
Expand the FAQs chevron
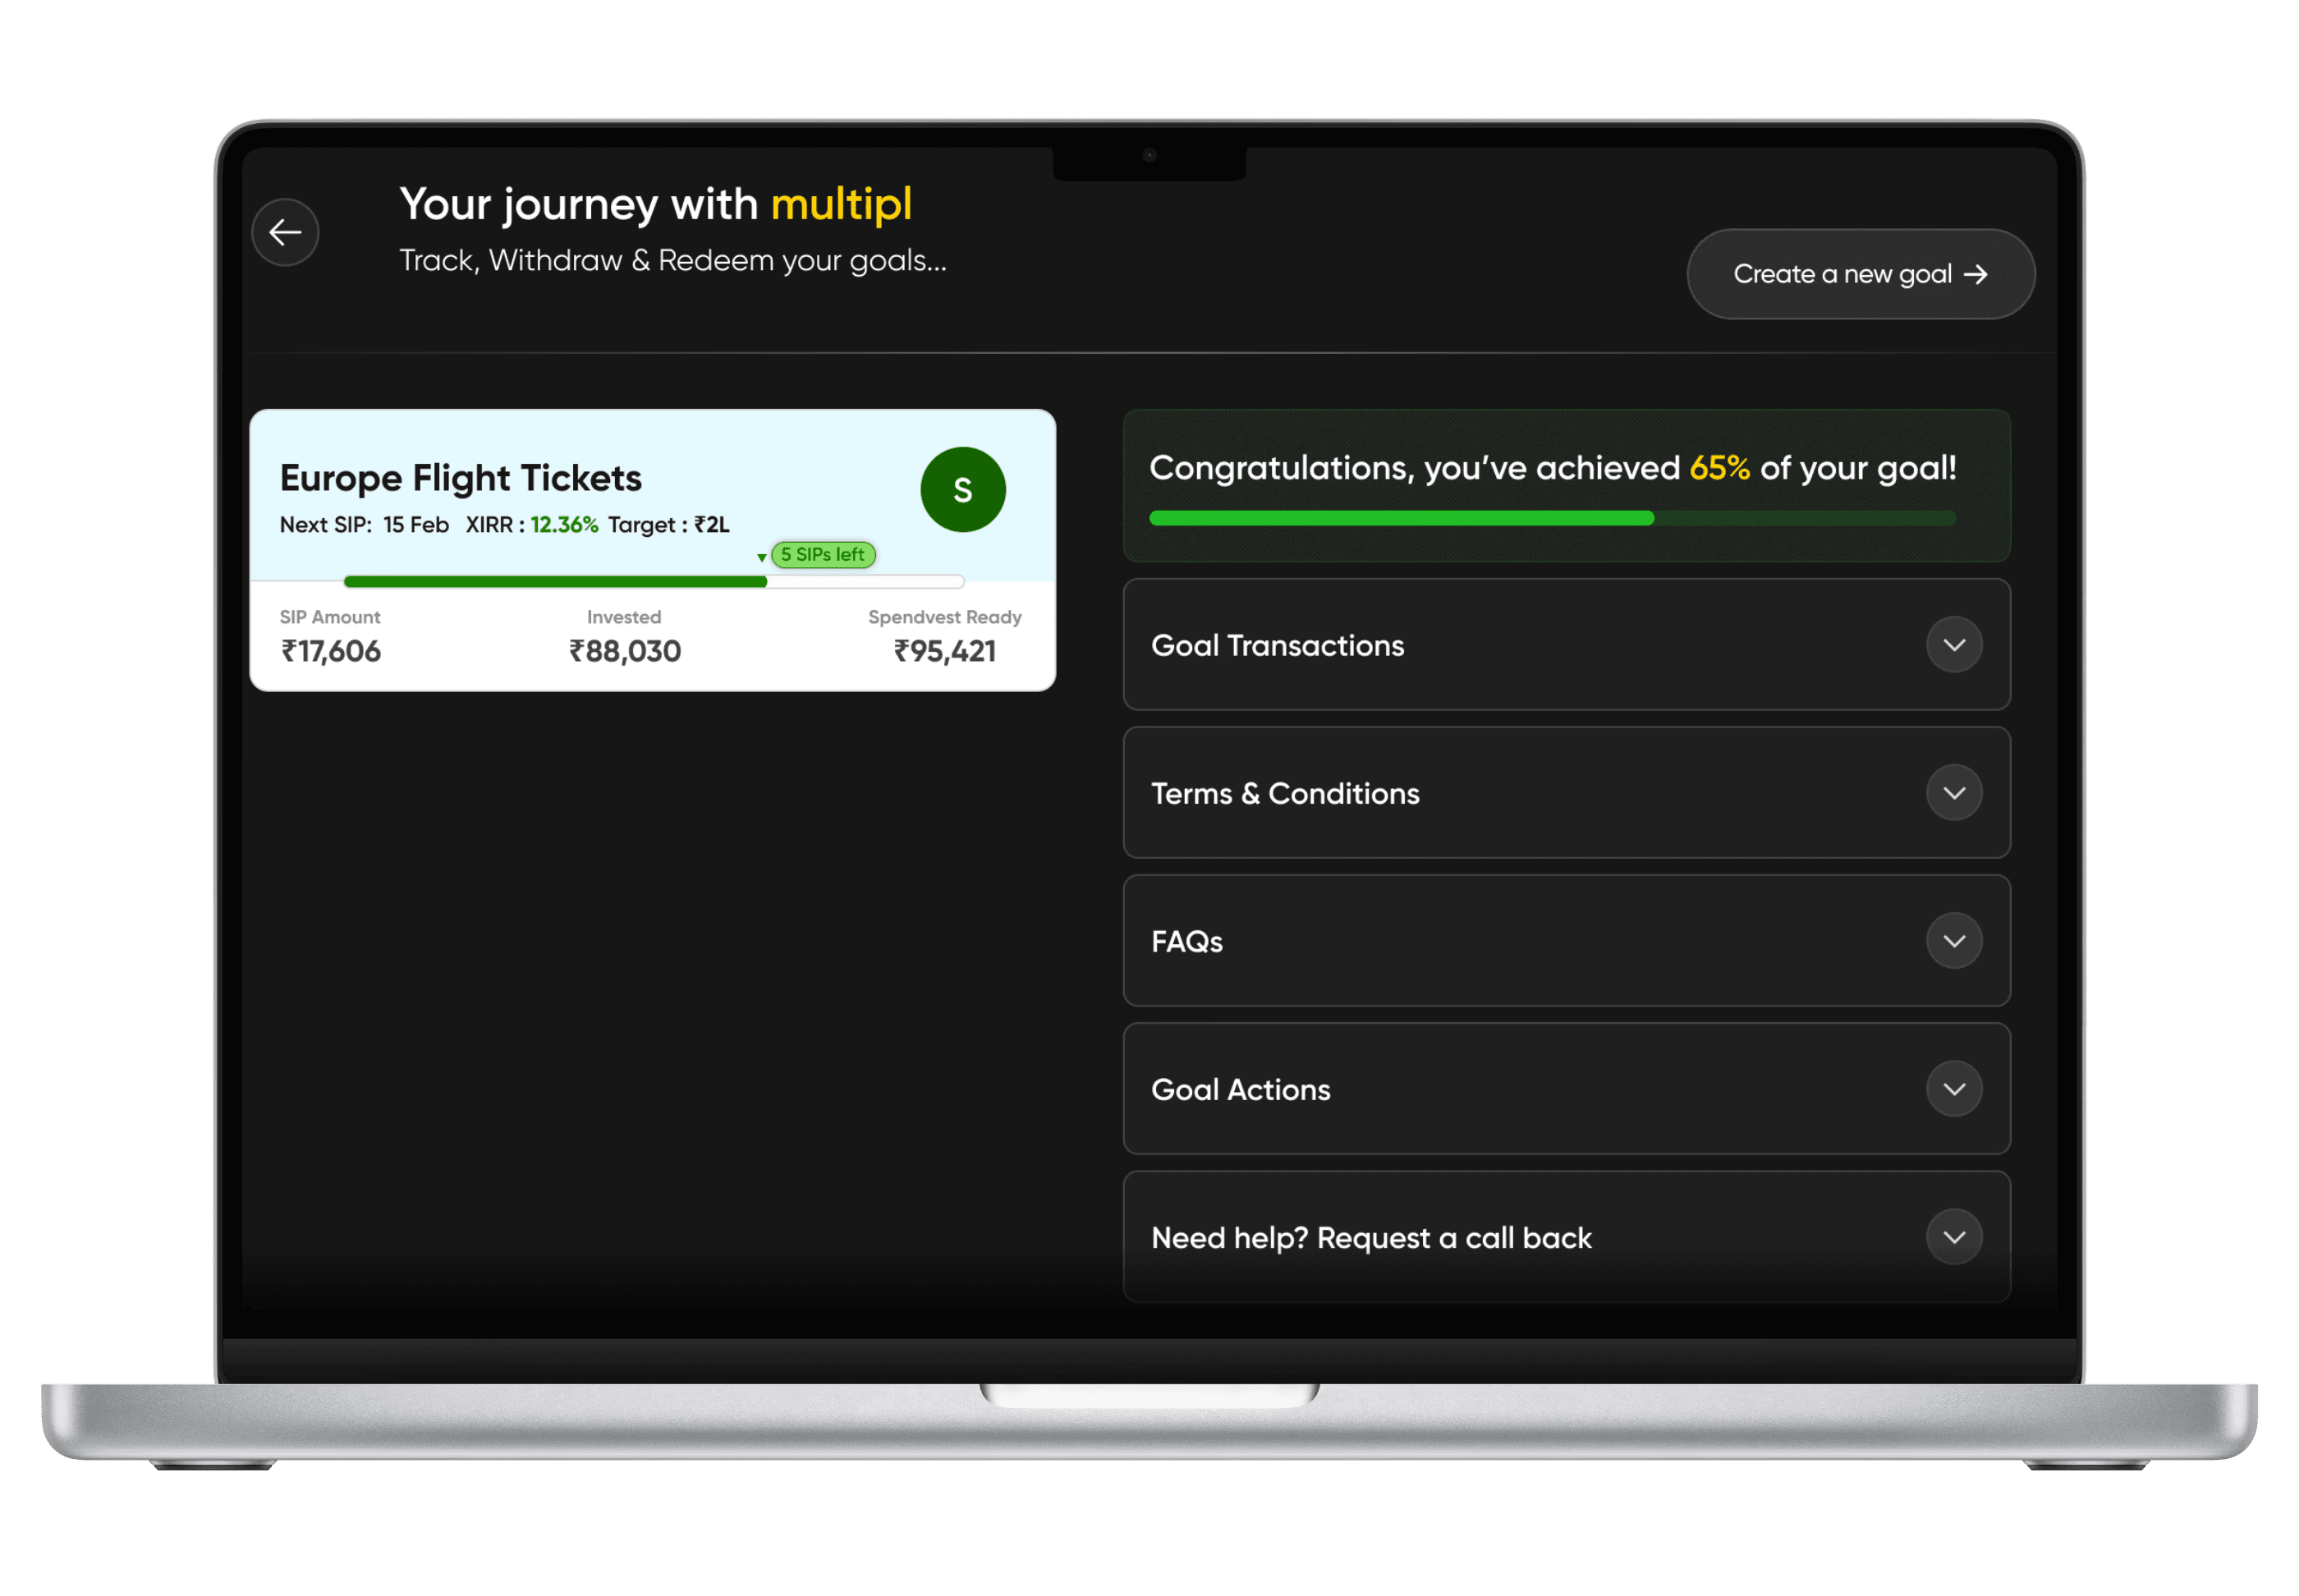tap(1954, 941)
